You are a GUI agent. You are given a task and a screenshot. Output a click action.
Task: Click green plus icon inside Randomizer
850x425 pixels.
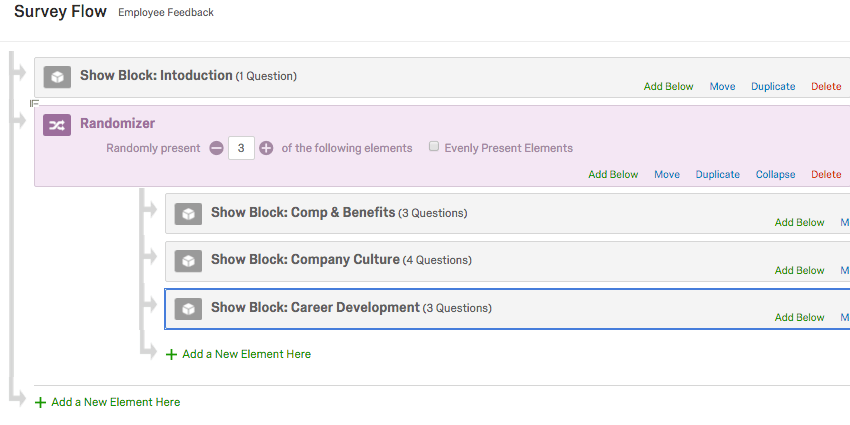coord(171,354)
